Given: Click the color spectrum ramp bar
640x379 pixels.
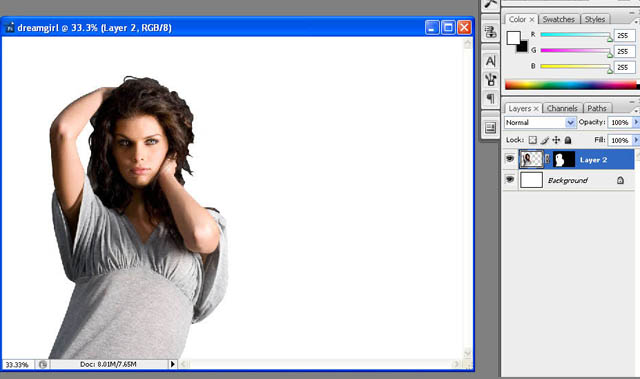Looking at the screenshot, I should pos(571,85).
